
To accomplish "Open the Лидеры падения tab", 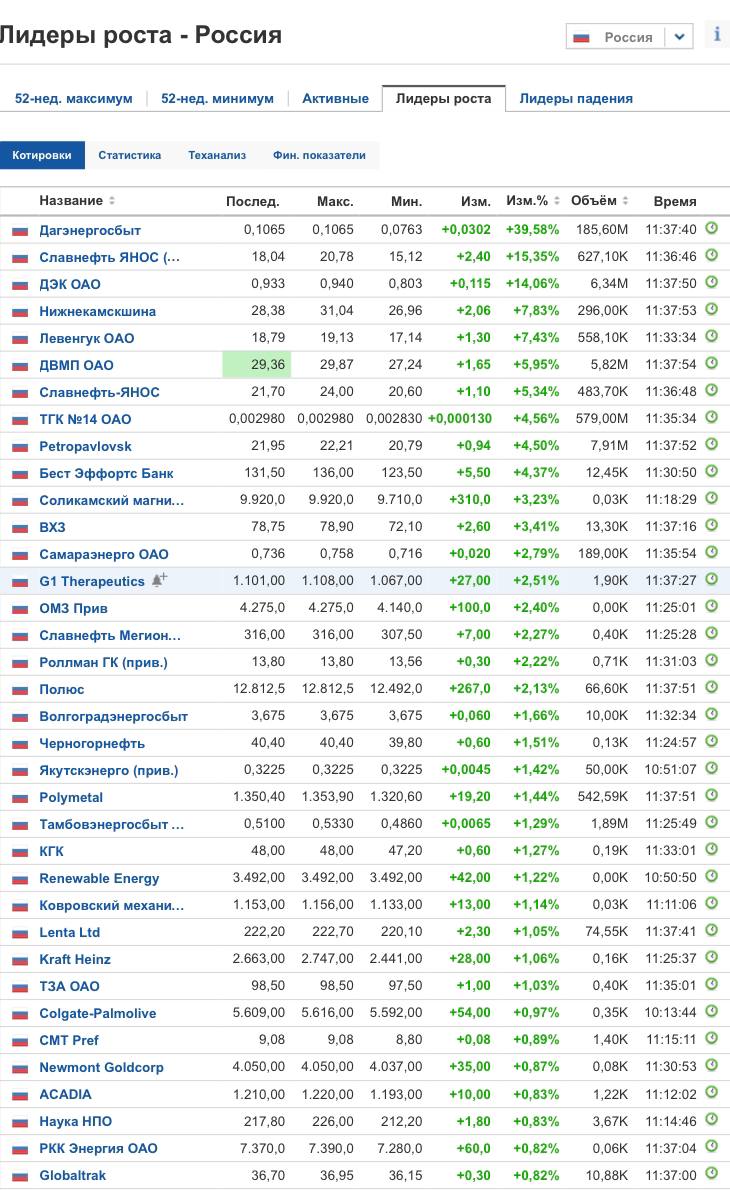I will pyautogui.click(x=576, y=99).
